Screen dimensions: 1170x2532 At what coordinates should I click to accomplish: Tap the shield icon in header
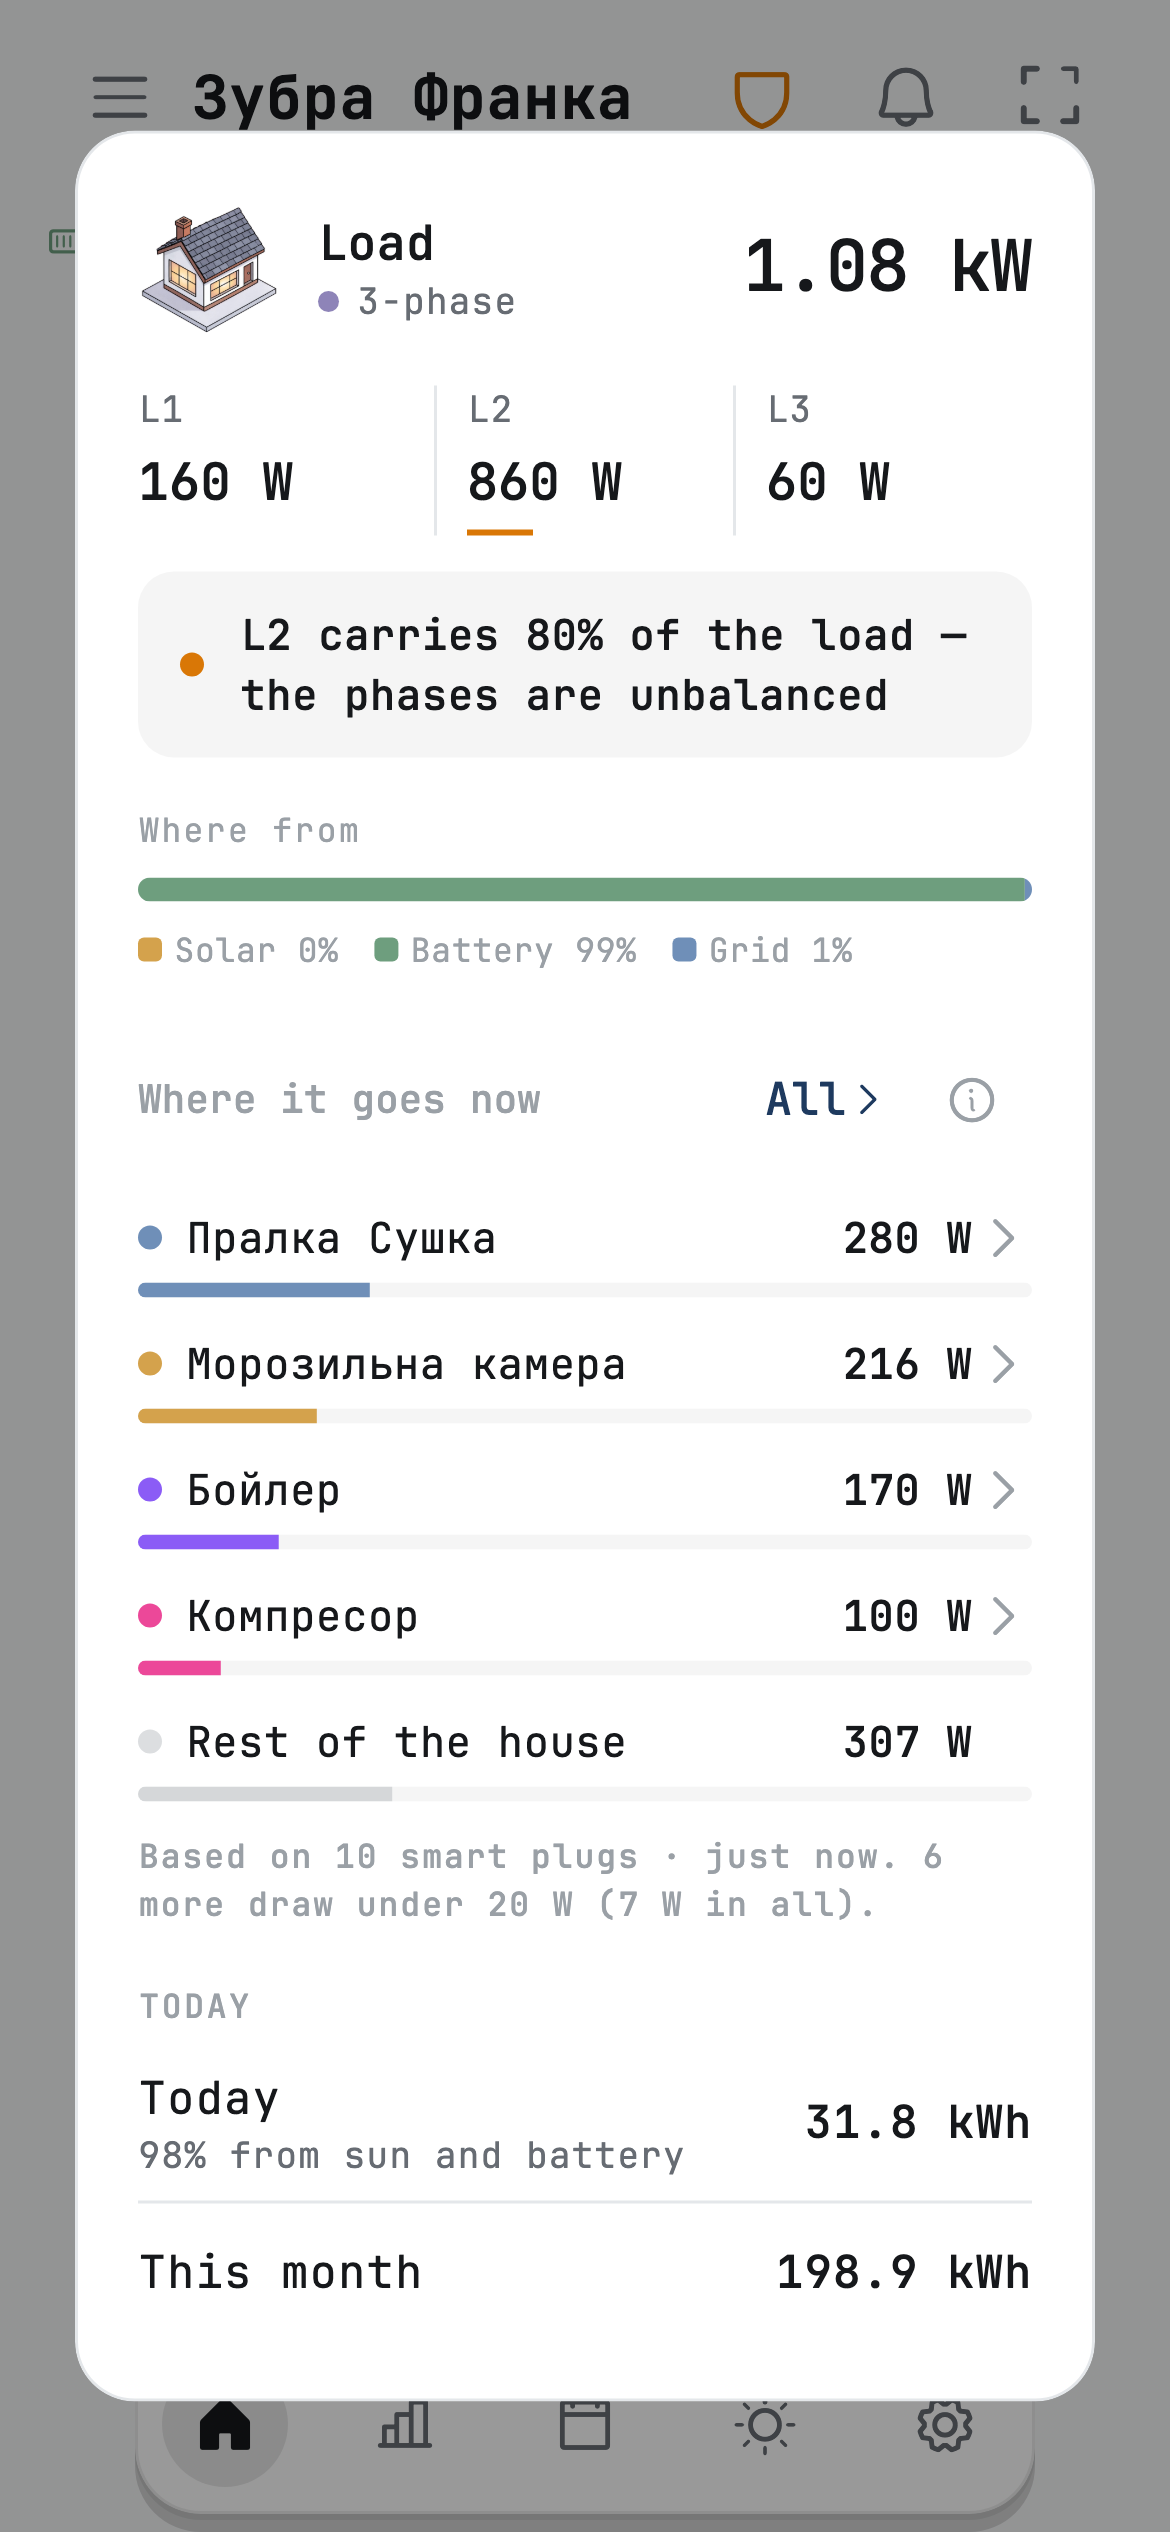(762, 98)
